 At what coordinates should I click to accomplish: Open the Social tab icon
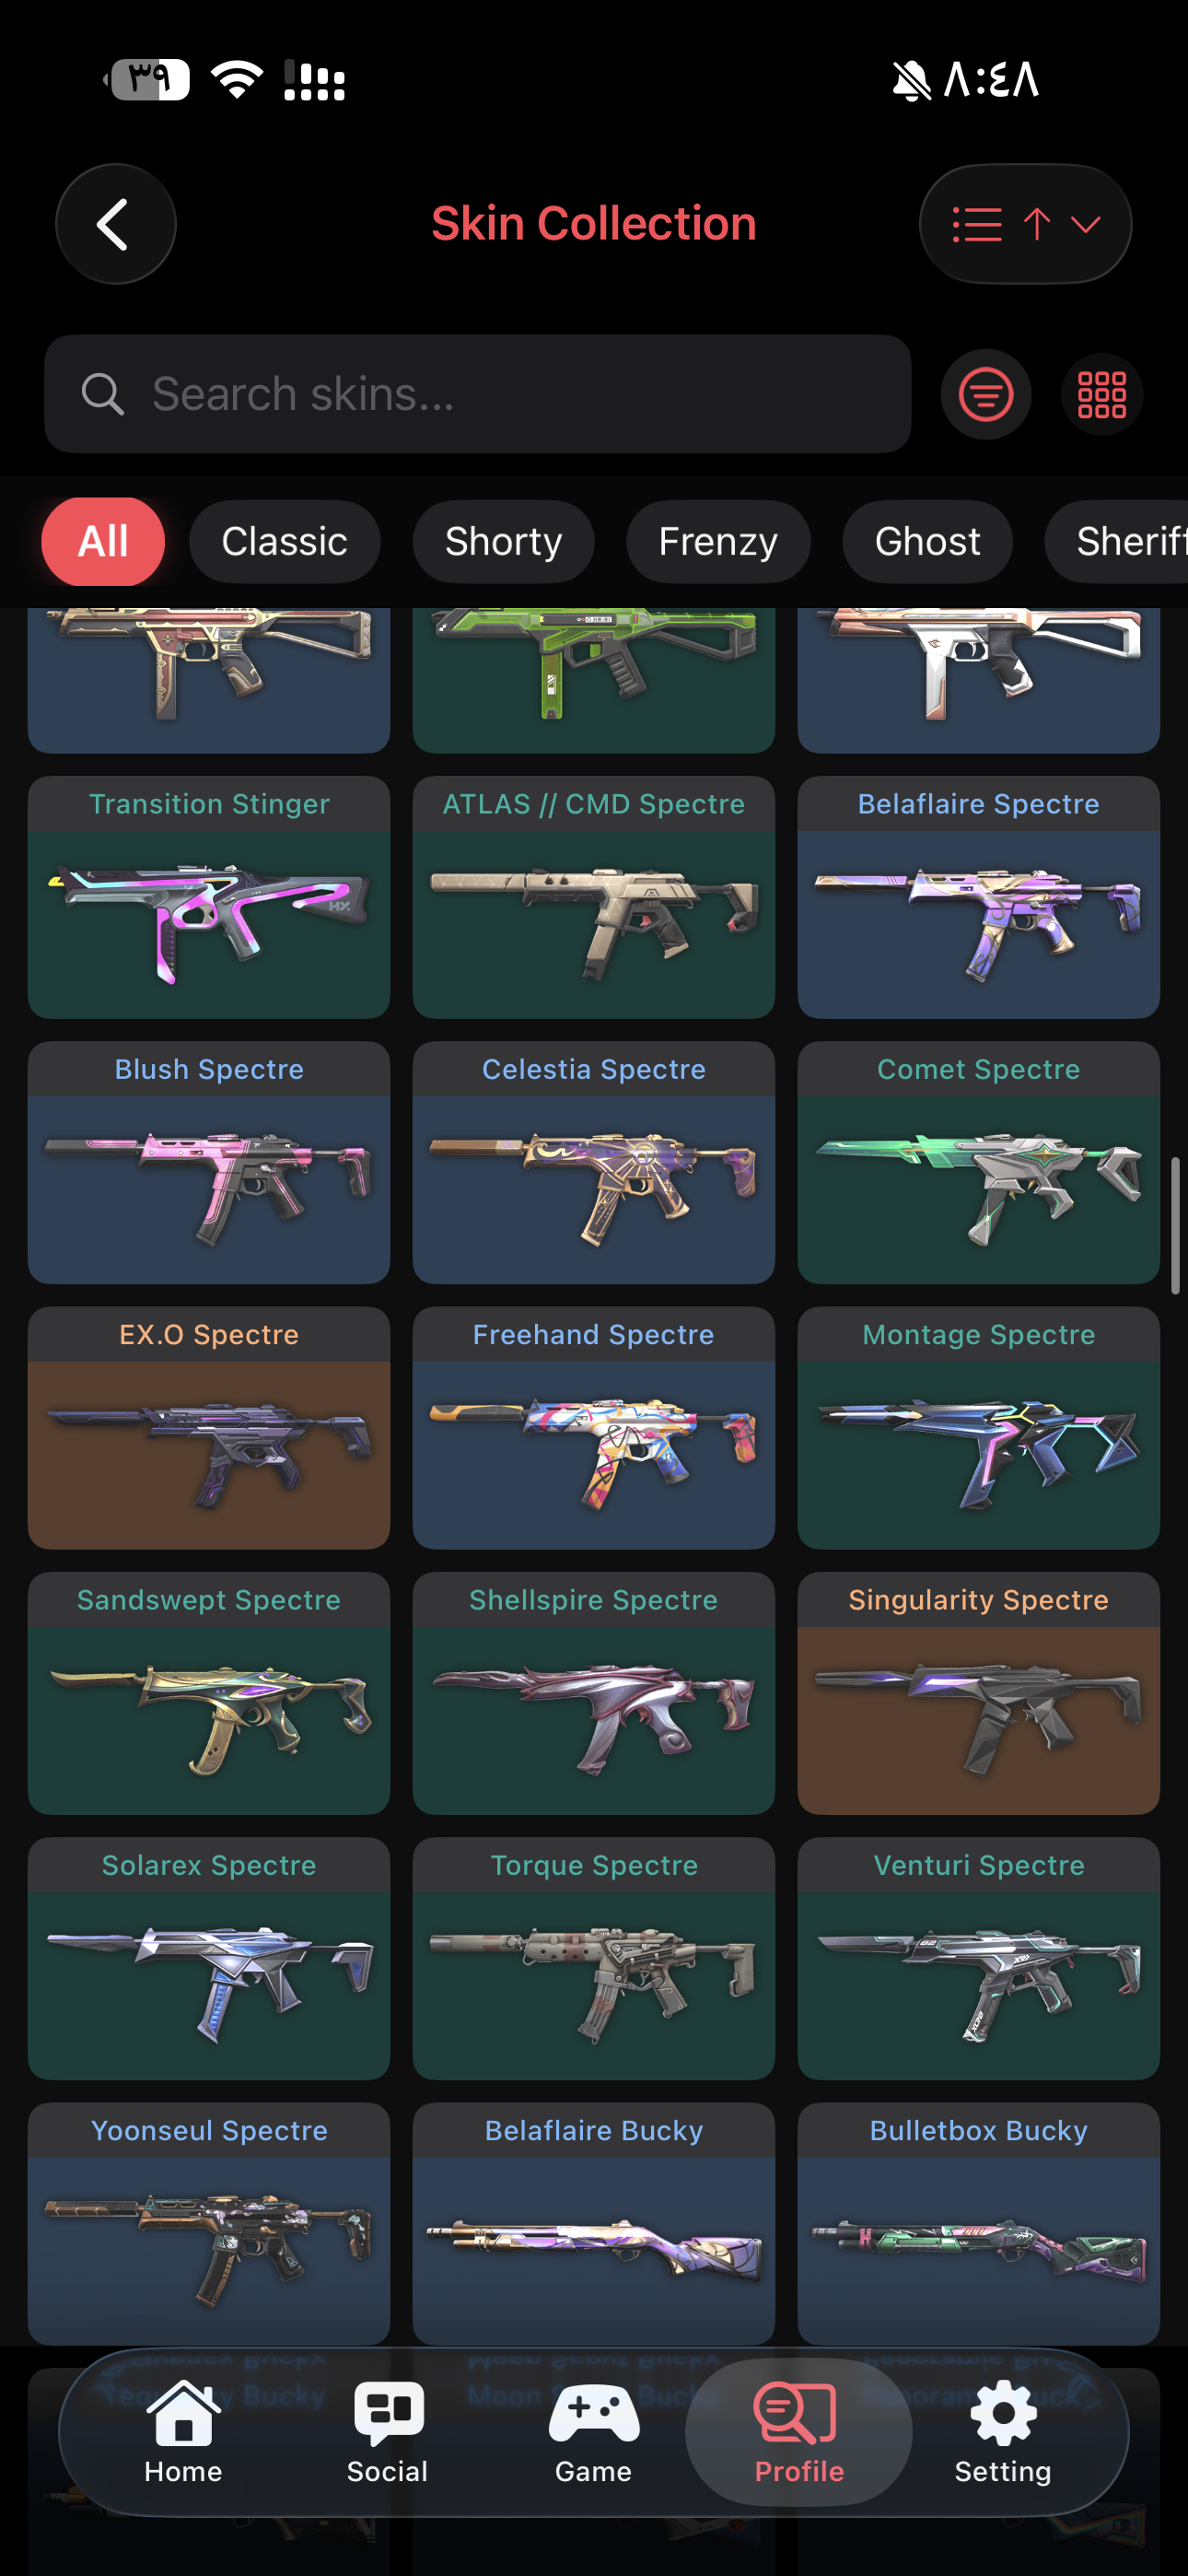[x=388, y=2432]
